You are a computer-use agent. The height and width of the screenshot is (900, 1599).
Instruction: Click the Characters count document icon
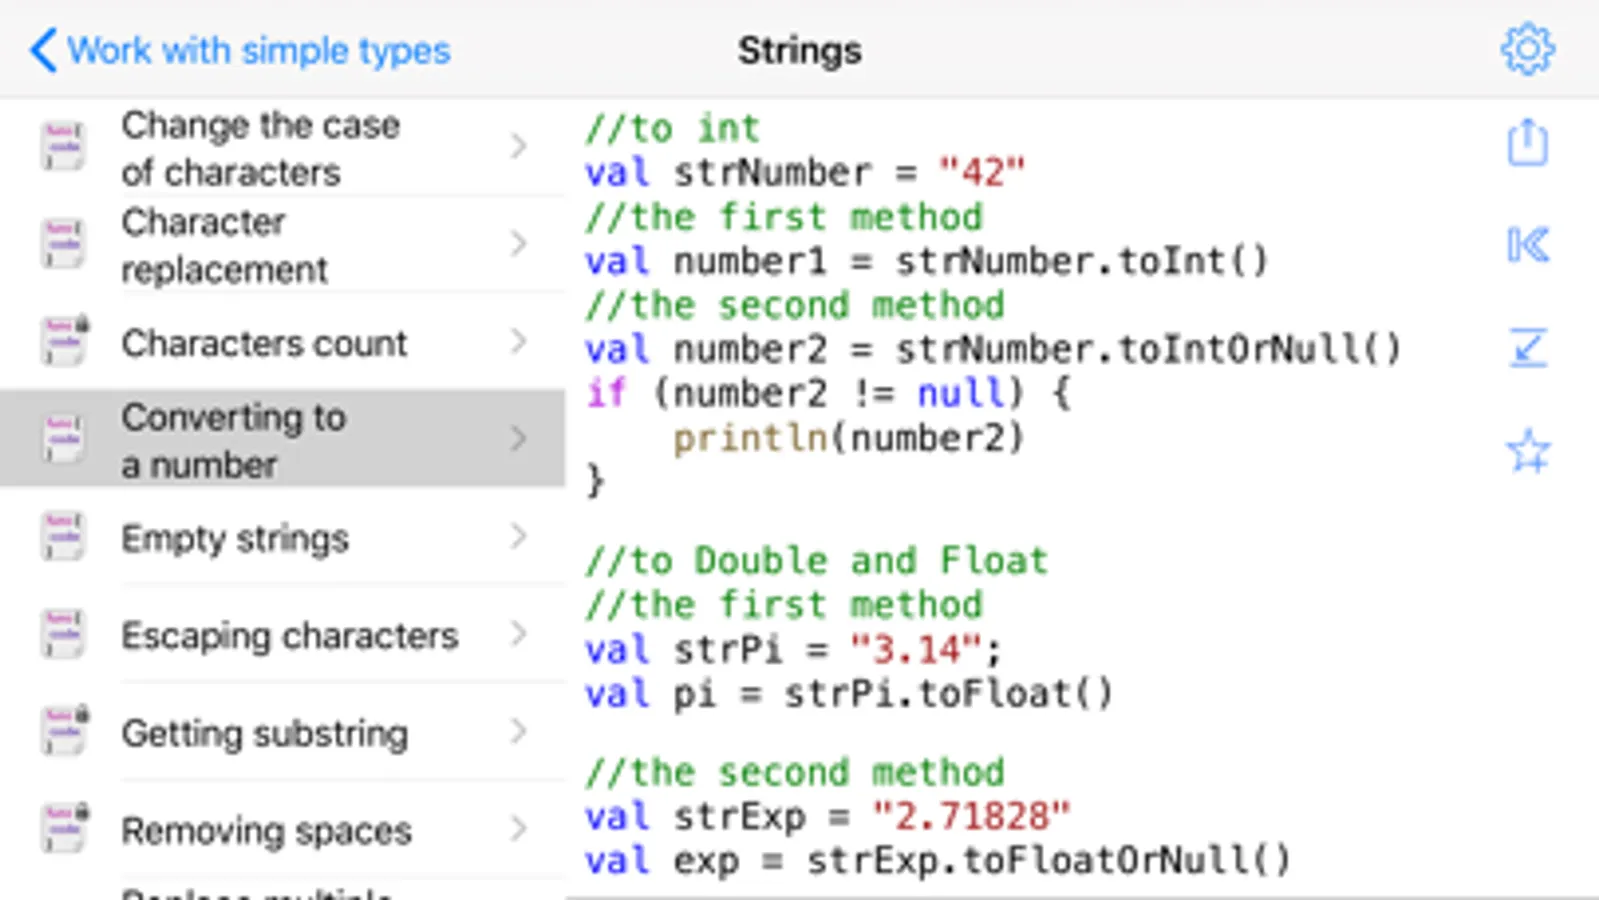[64, 341]
